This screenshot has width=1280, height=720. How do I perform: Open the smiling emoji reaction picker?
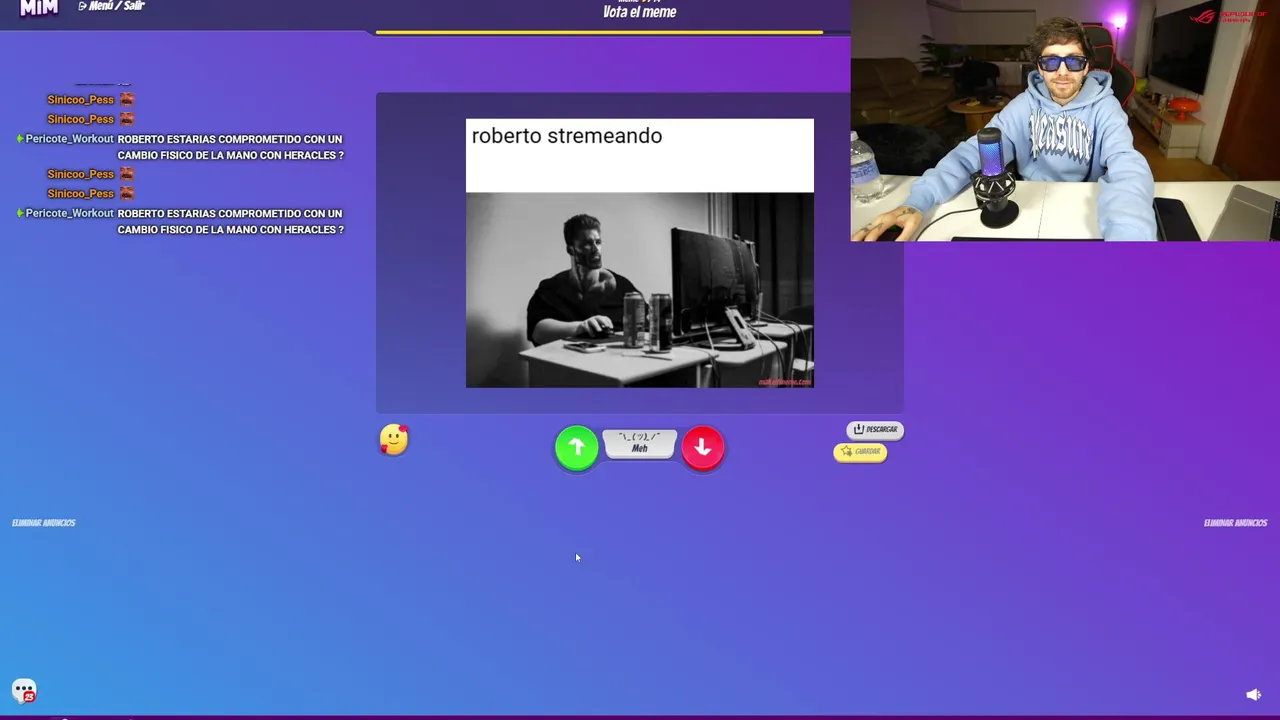394,440
